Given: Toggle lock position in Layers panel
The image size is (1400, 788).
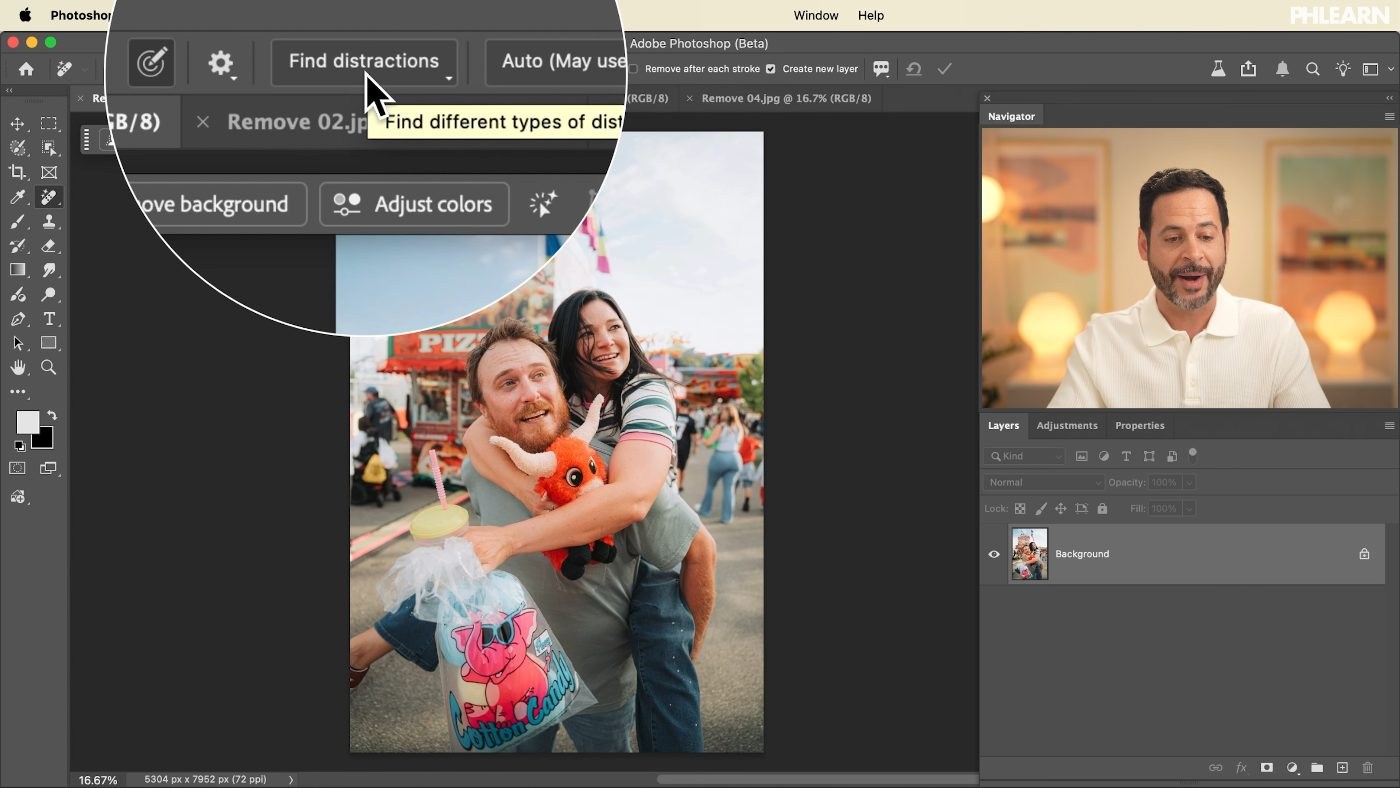Looking at the screenshot, I should pyautogui.click(x=1061, y=509).
